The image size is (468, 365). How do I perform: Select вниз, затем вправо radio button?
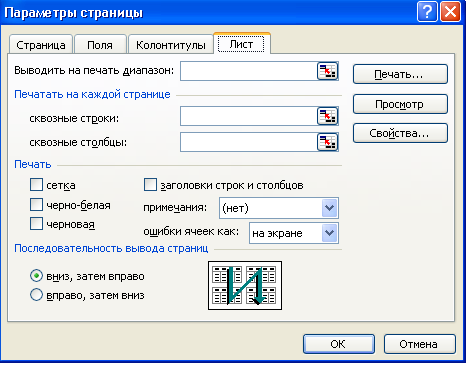click(36, 276)
